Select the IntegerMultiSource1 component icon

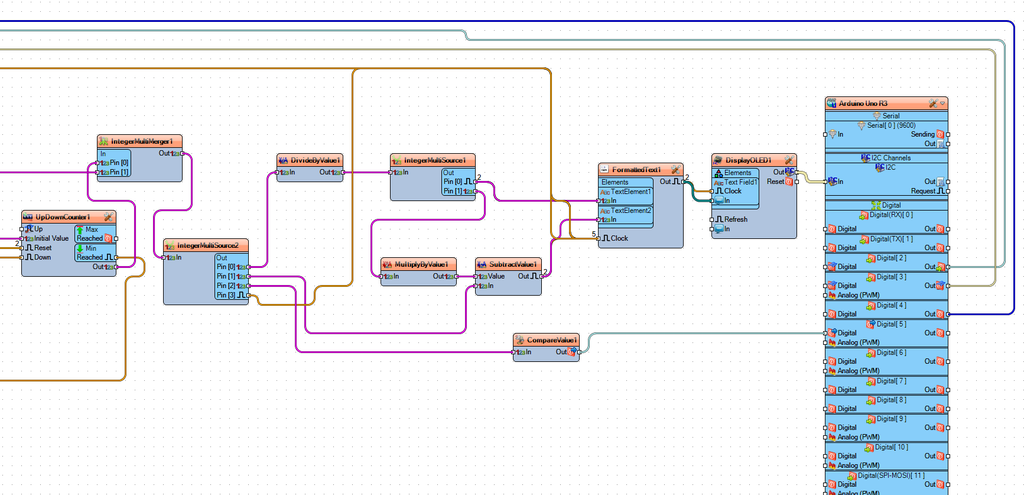(x=397, y=160)
